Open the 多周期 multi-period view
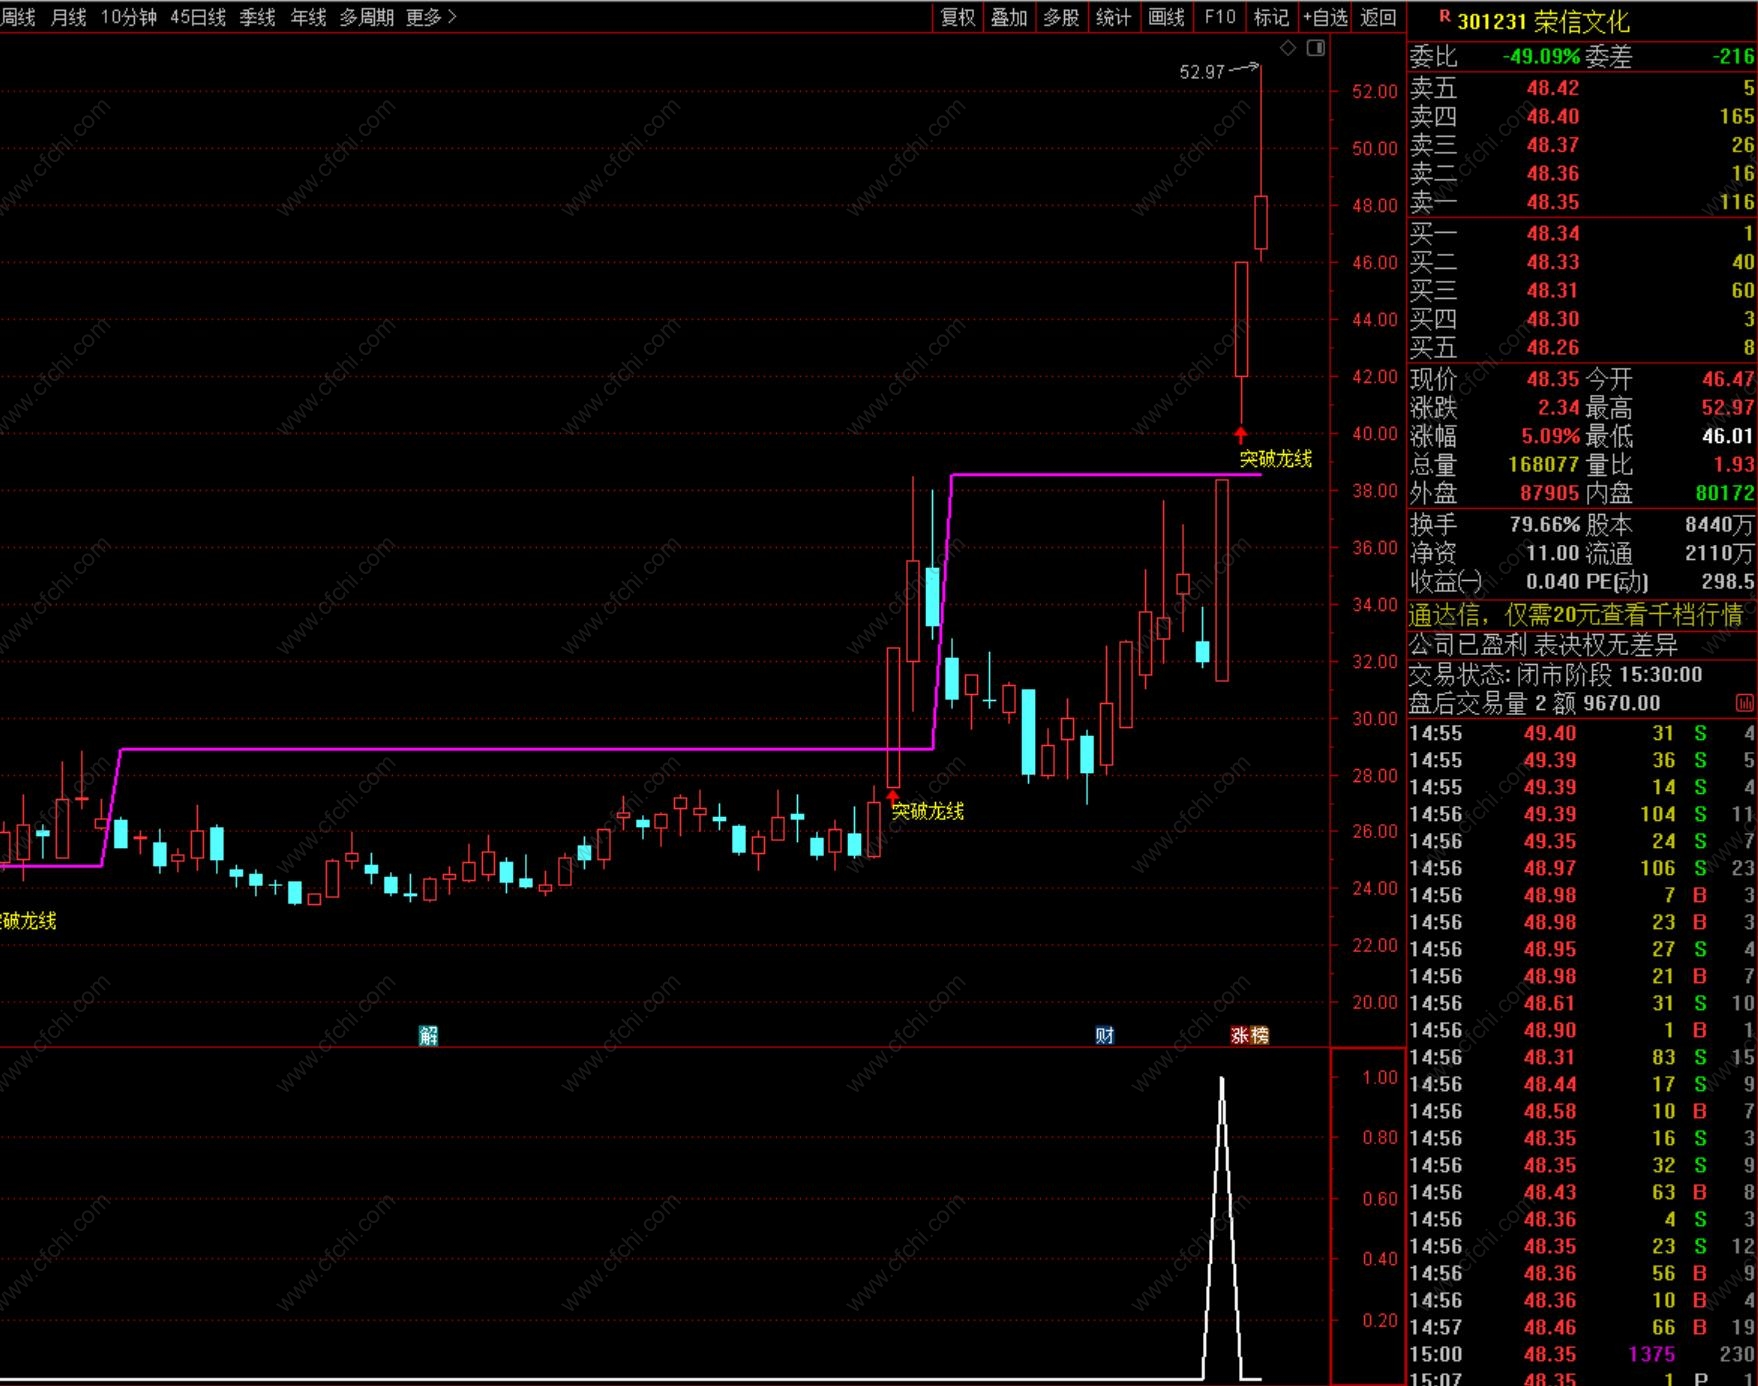 pyautogui.click(x=366, y=17)
